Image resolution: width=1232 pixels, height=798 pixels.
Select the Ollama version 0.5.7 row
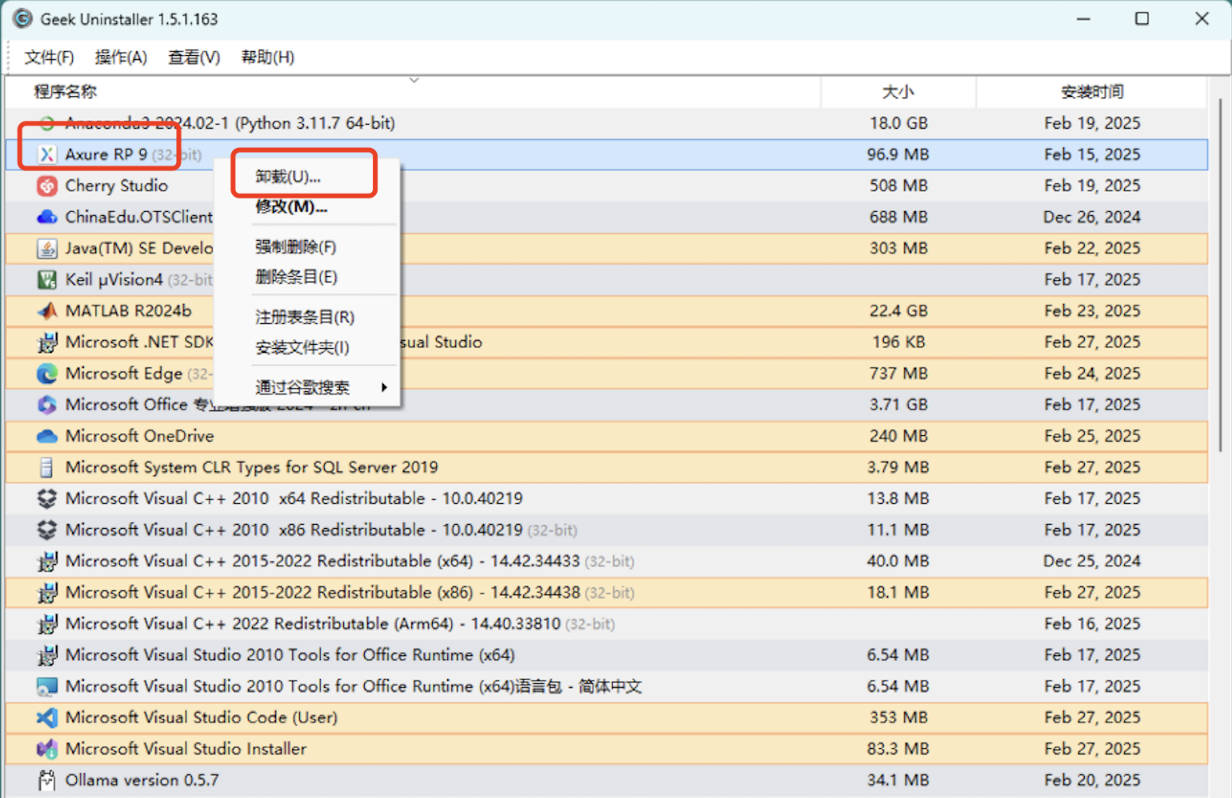click(606, 780)
